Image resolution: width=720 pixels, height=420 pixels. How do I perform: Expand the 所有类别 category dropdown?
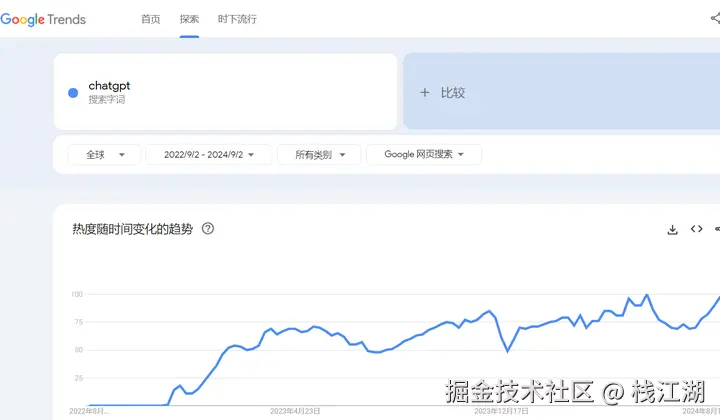(x=320, y=155)
